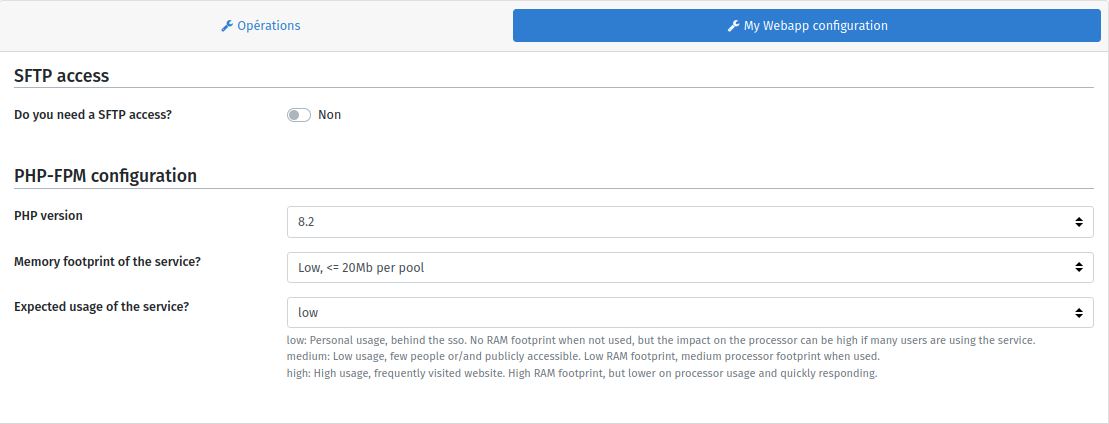Click the SFTP access section heading
Viewport: 1109px width, 424px height.
click(x=61, y=76)
